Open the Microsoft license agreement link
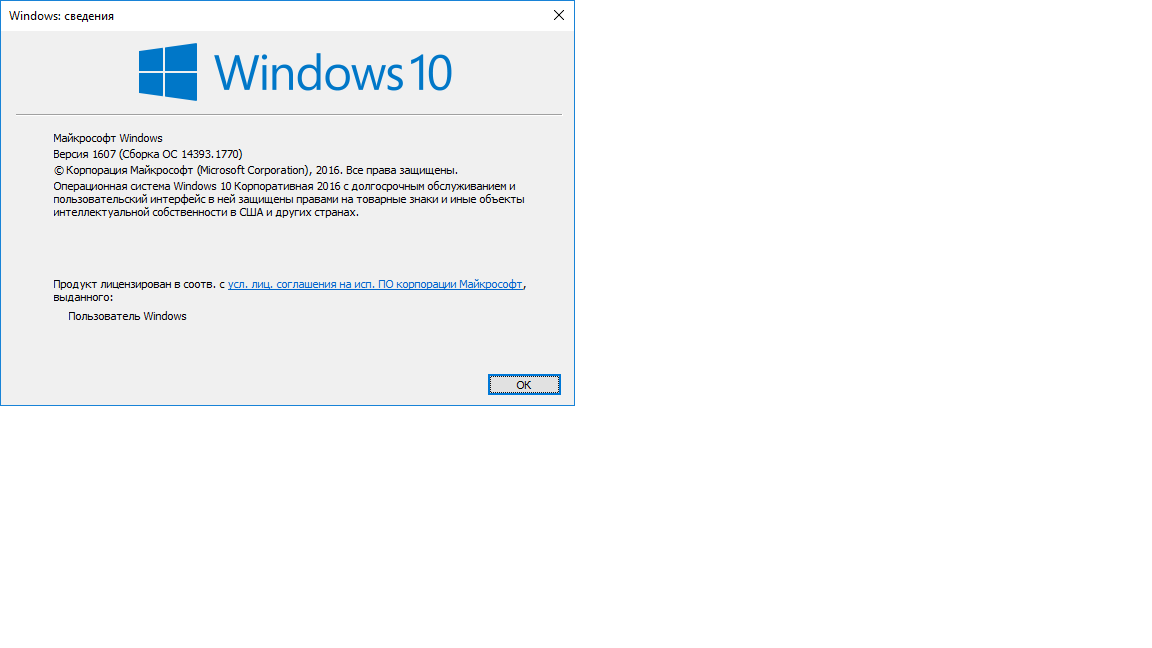The image size is (1152, 648). (375, 284)
